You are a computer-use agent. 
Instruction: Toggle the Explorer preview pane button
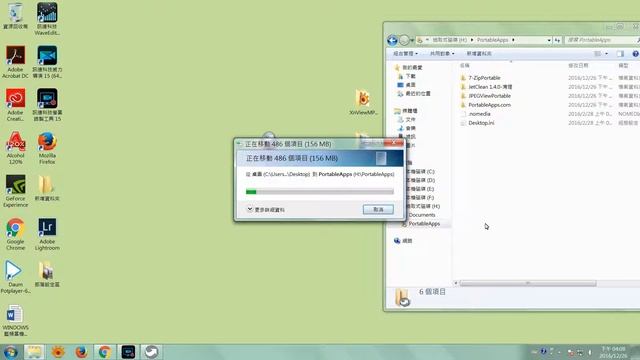620,54
